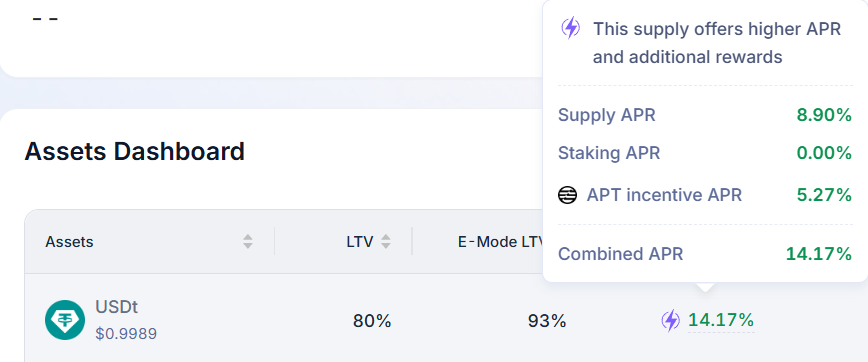
Task: Click the APT token icon in tooltip
Action: [567, 195]
